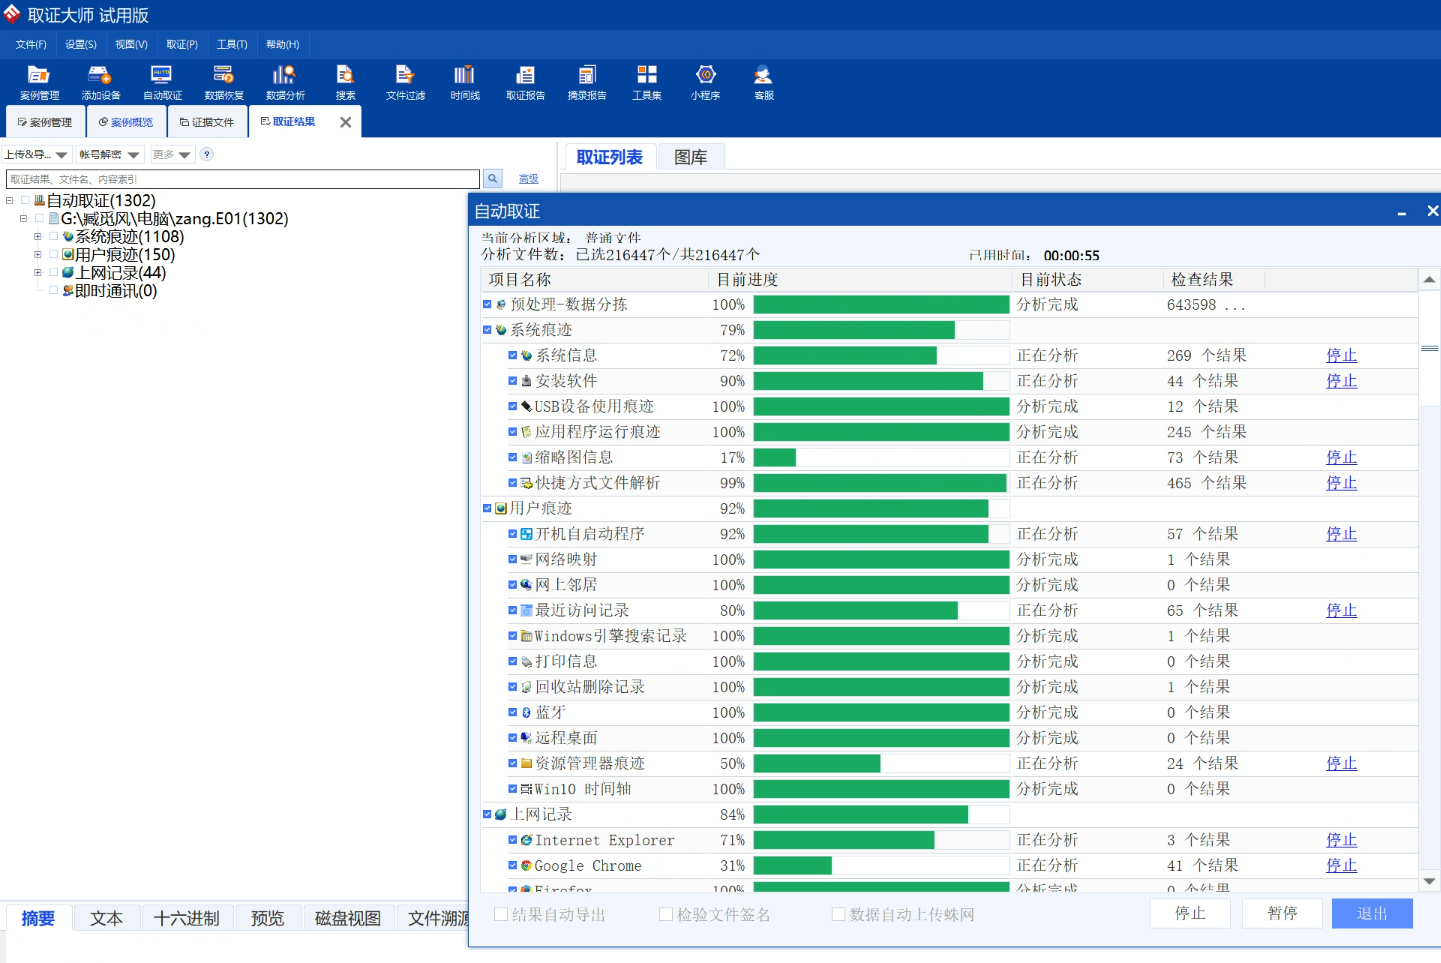1441x963 pixels.
Task: Click the 搜索 toolbar icon
Action: pos(345,82)
